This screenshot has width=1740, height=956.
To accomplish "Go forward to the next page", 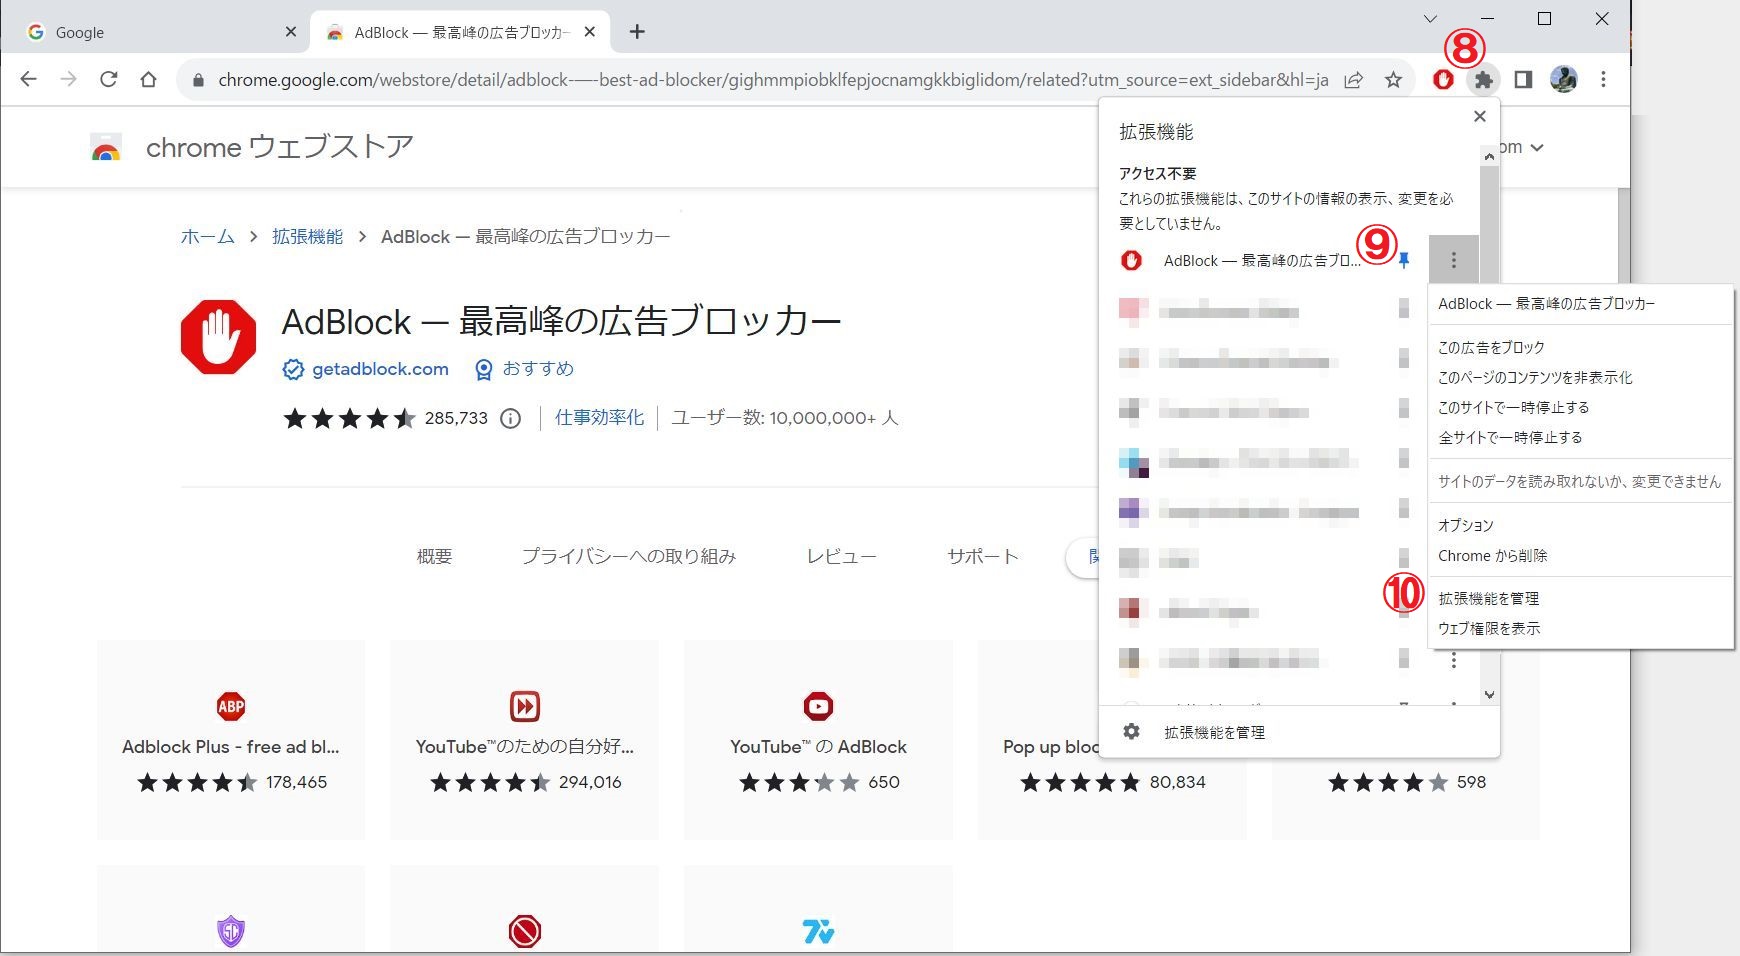I will [x=68, y=79].
